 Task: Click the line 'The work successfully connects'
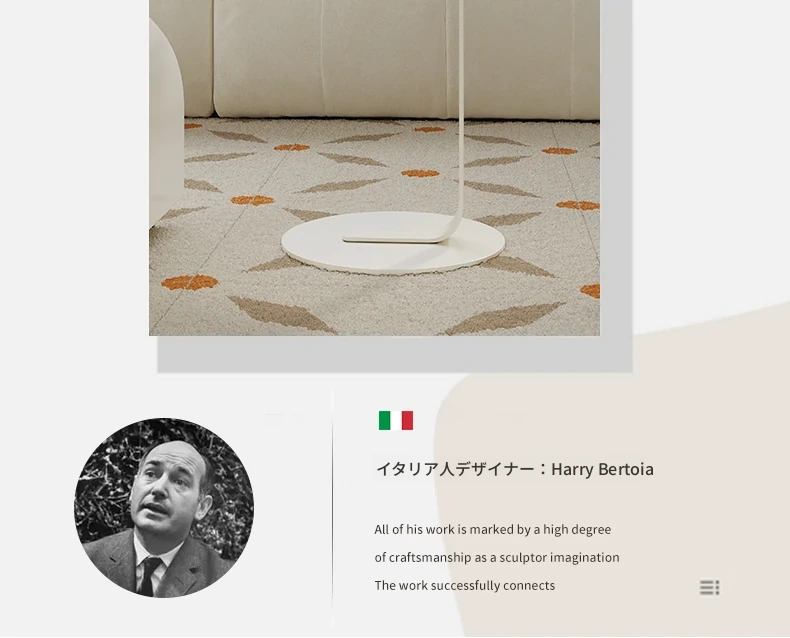[465, 586]
